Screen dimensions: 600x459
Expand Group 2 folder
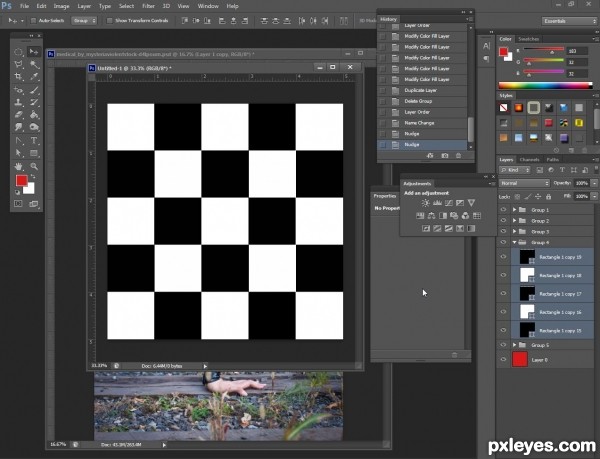[x=515, y=221]
